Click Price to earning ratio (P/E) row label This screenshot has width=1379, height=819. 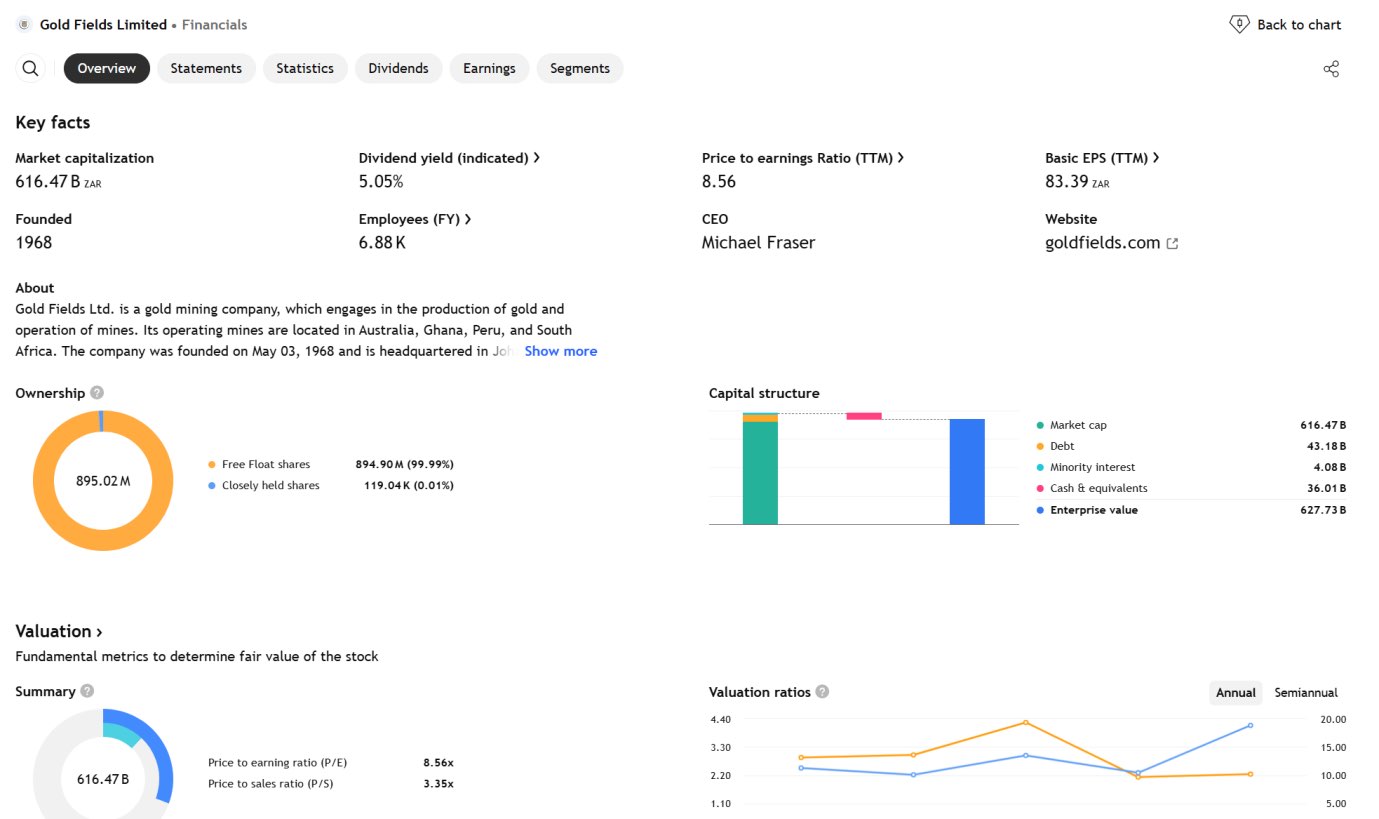(x=278, y=762)
